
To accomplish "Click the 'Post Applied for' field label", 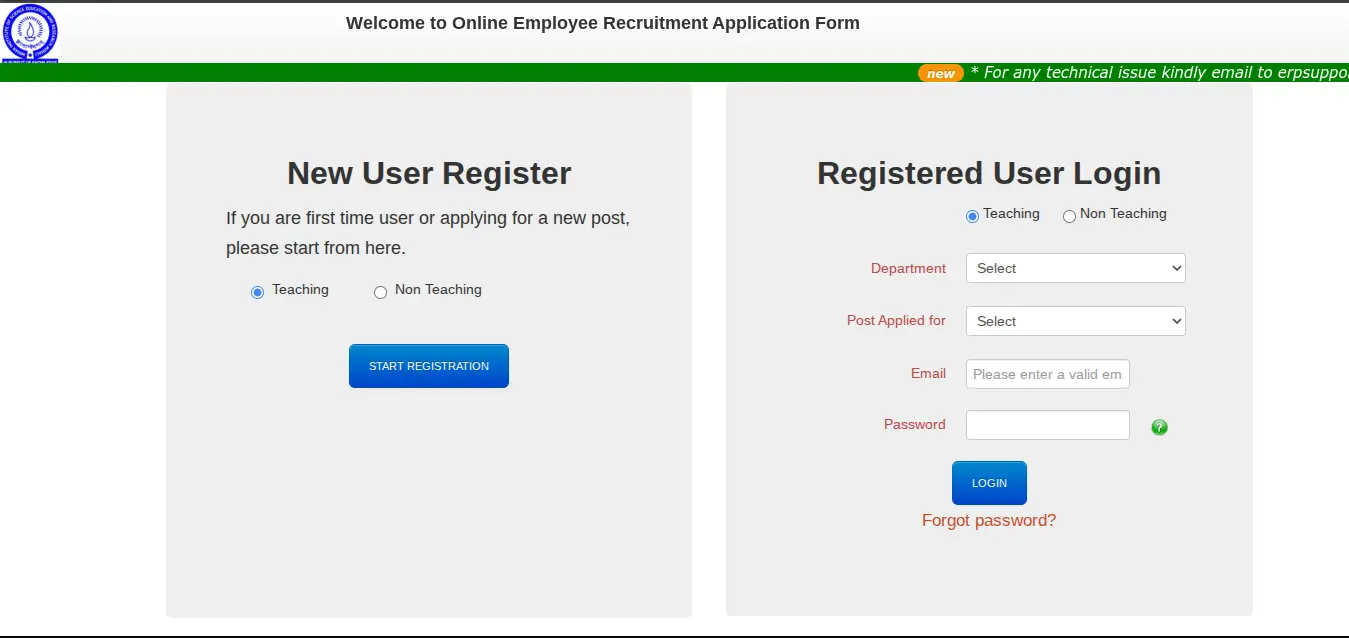I will pos(896,320).
